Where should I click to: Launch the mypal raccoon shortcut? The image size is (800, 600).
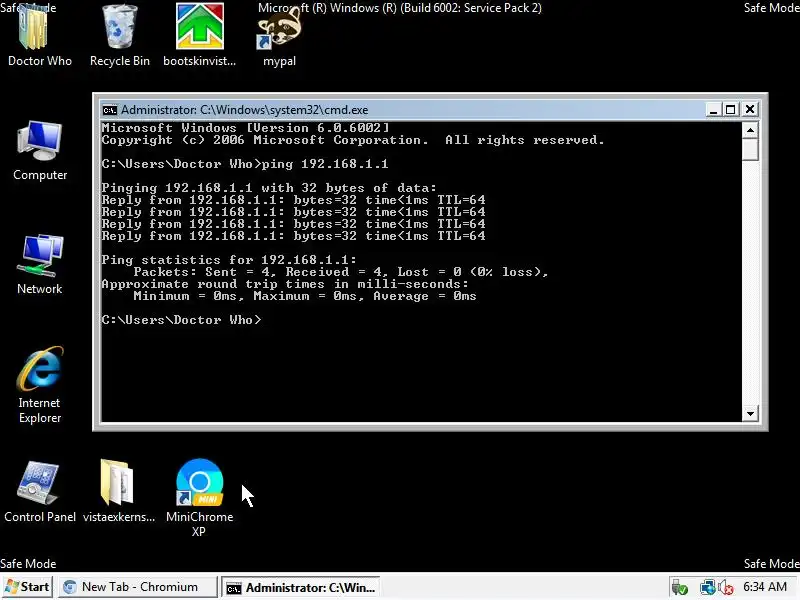point(279,37)
